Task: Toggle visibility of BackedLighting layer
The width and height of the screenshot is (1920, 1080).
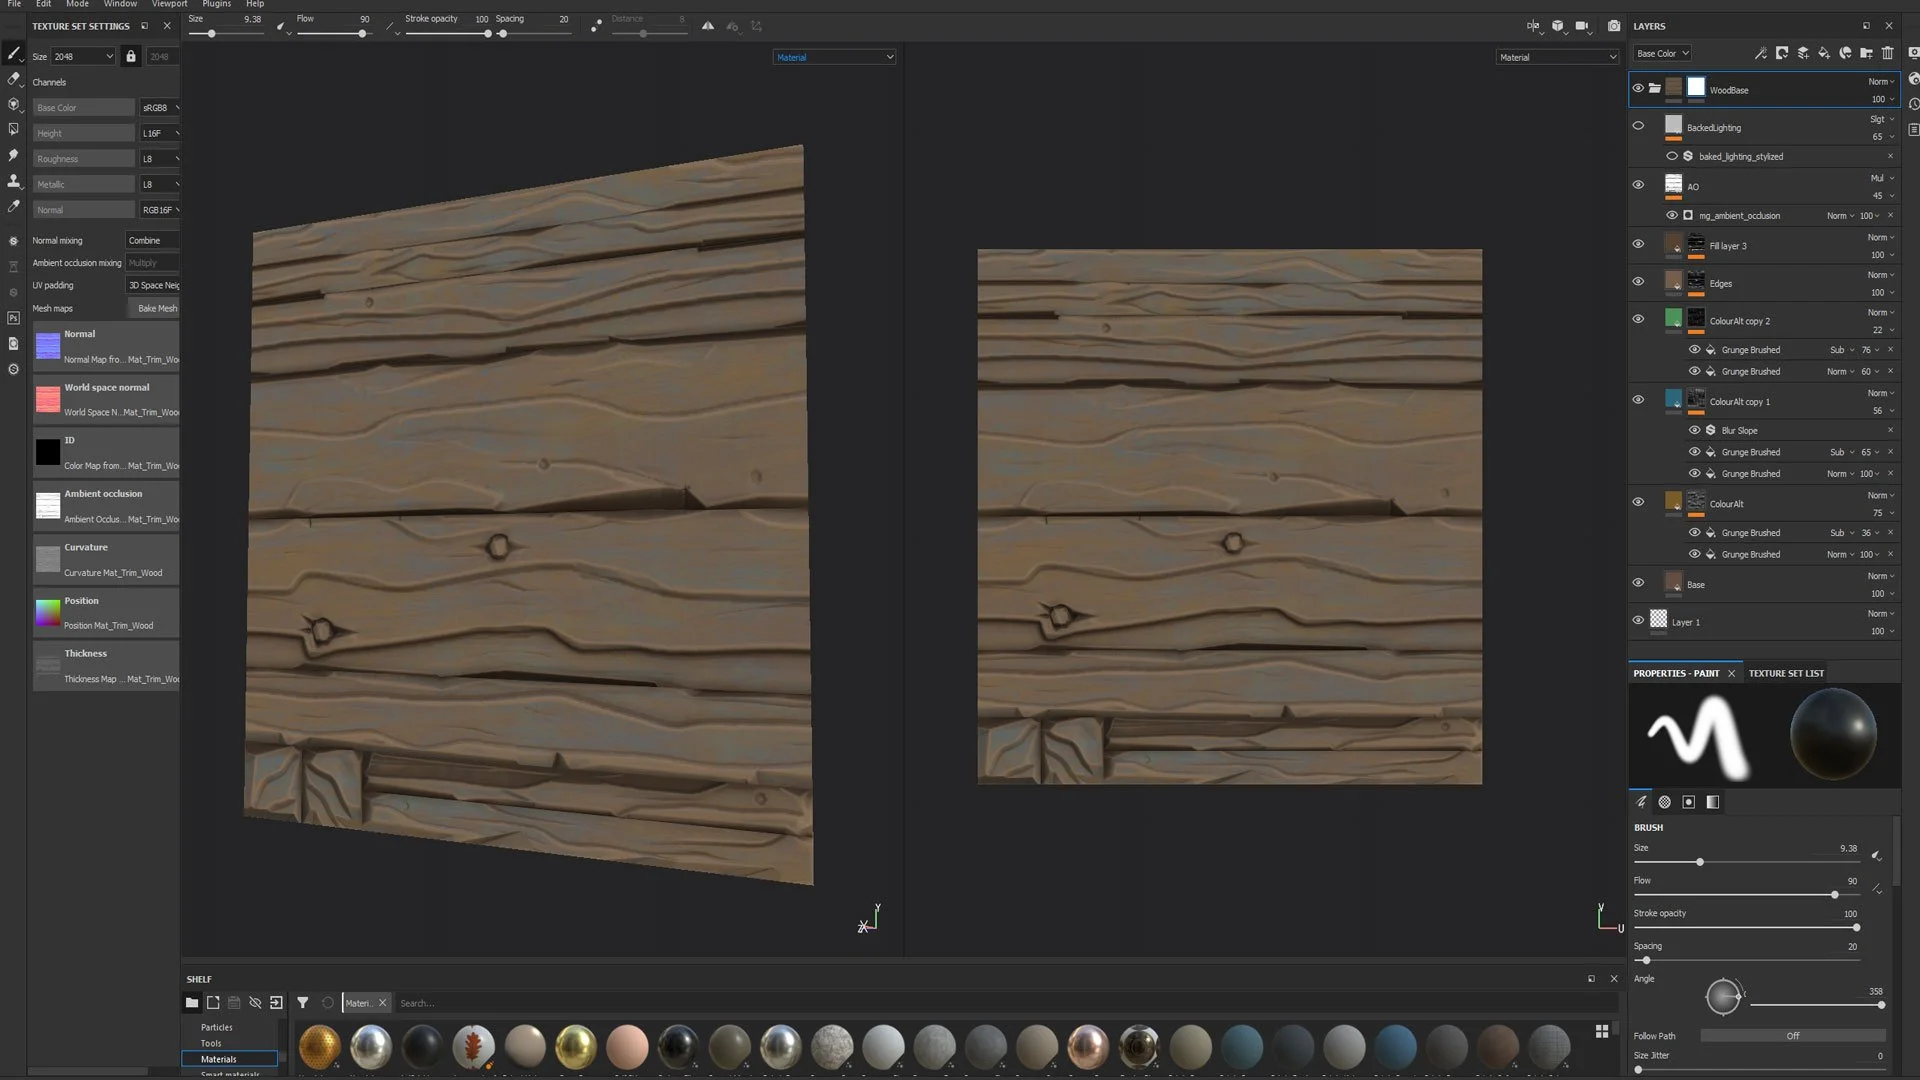Action: pyautogui.click(x=1638, y=126)
